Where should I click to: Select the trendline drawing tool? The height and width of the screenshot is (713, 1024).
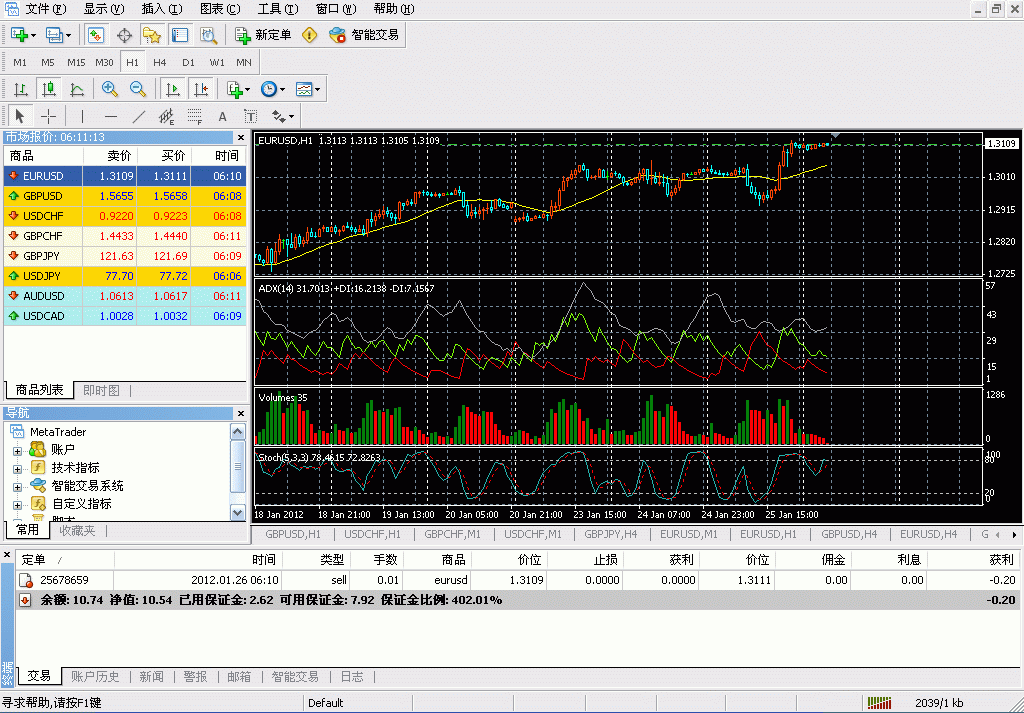(139, 116)
